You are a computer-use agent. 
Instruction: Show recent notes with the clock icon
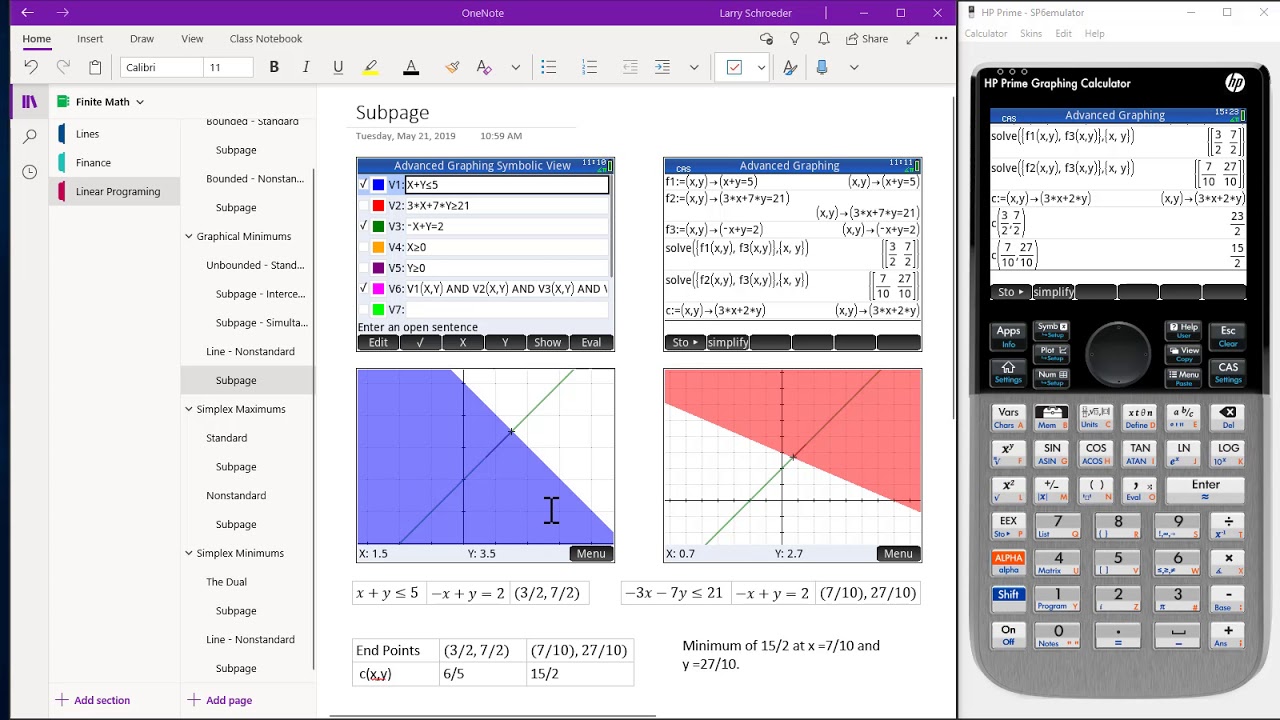30,172
